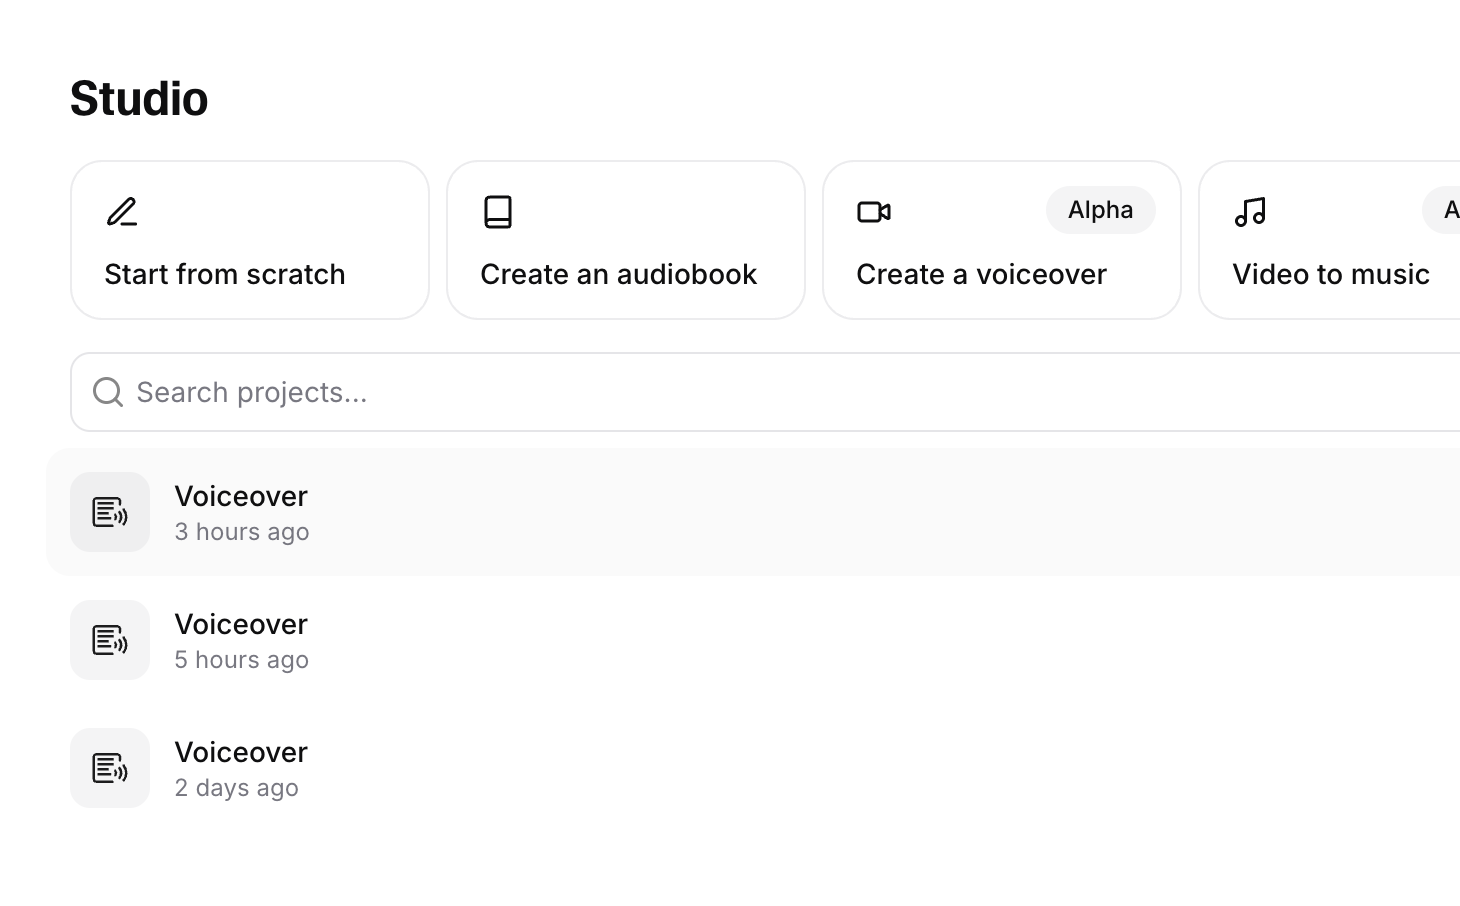
Task: Open the Voiceover title from 3 hours ago
Action: (x=241, y=496)
